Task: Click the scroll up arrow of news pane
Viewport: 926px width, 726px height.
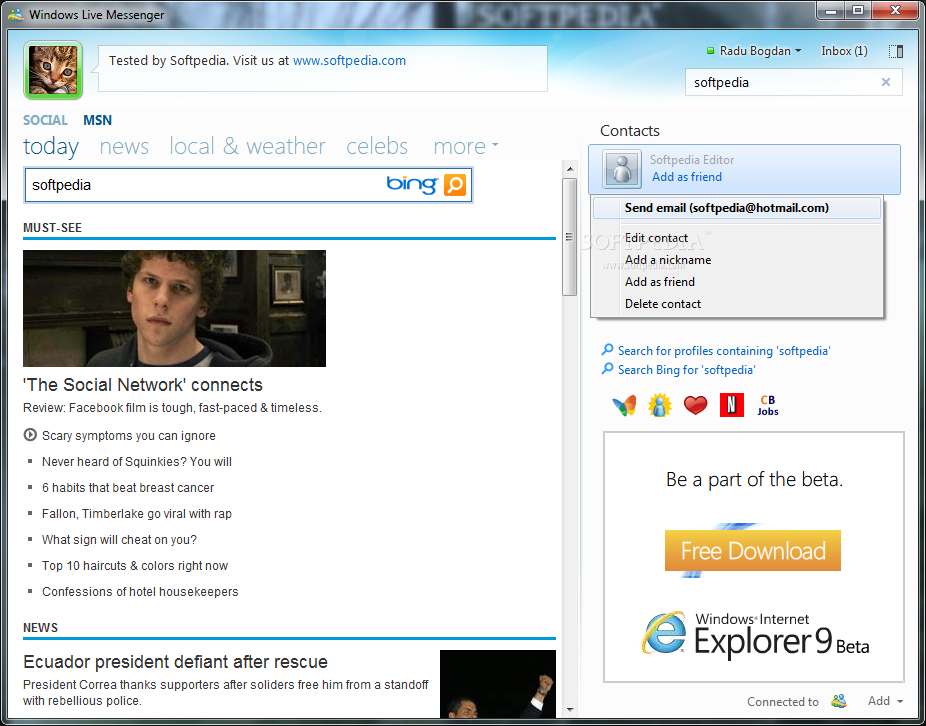Action: pyautogui.click(x=570, y=169)
